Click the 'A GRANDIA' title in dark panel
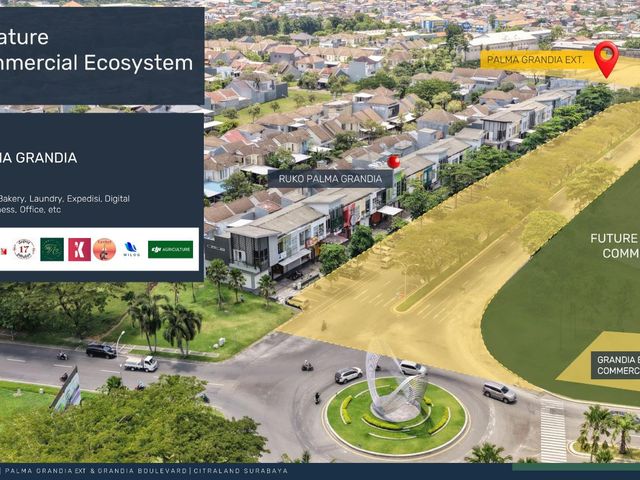This screenshot has width=640, height=480. tap(39, 158)
